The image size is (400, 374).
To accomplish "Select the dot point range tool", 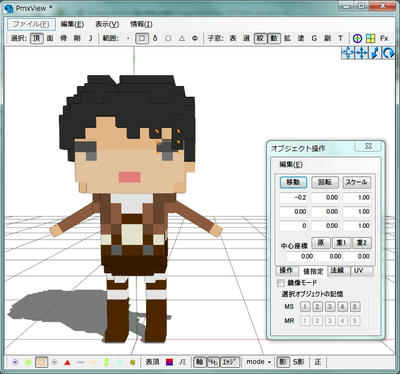I will coord(128,38).
